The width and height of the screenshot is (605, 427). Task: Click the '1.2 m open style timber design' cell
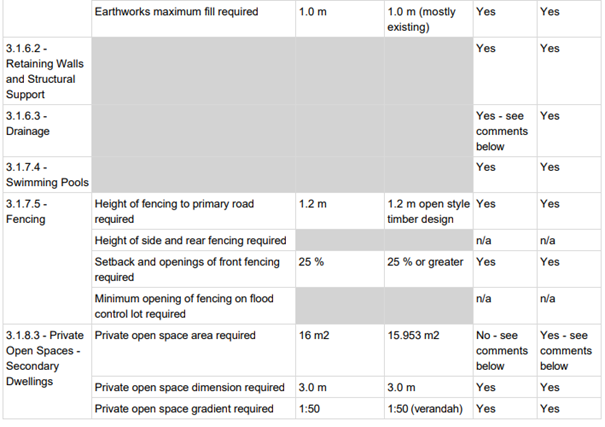point(428,211)
